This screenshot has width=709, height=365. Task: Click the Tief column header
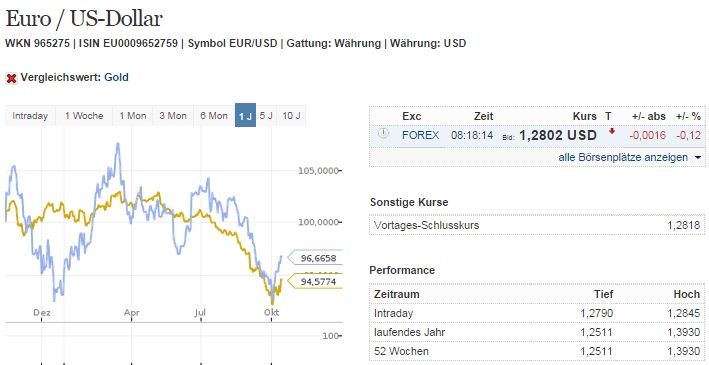603,294
